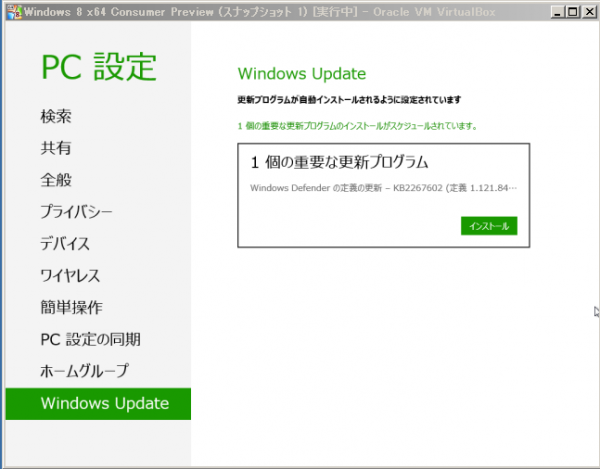The height and width of the screenshot is (469, 600).
Task: Click the green scheduled-install status message
Action: (x=357, y=127)
